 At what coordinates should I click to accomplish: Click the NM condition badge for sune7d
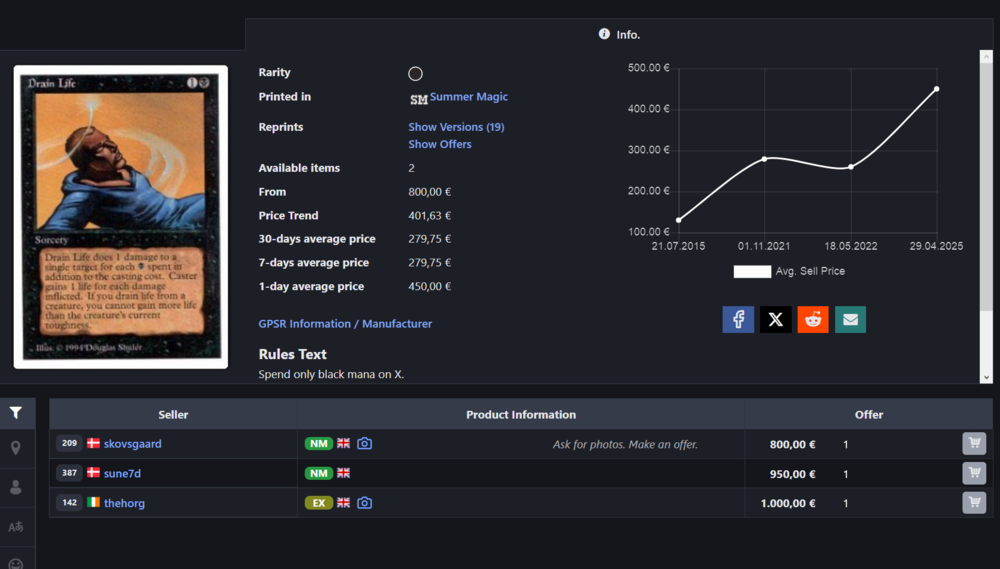(319, 473)
